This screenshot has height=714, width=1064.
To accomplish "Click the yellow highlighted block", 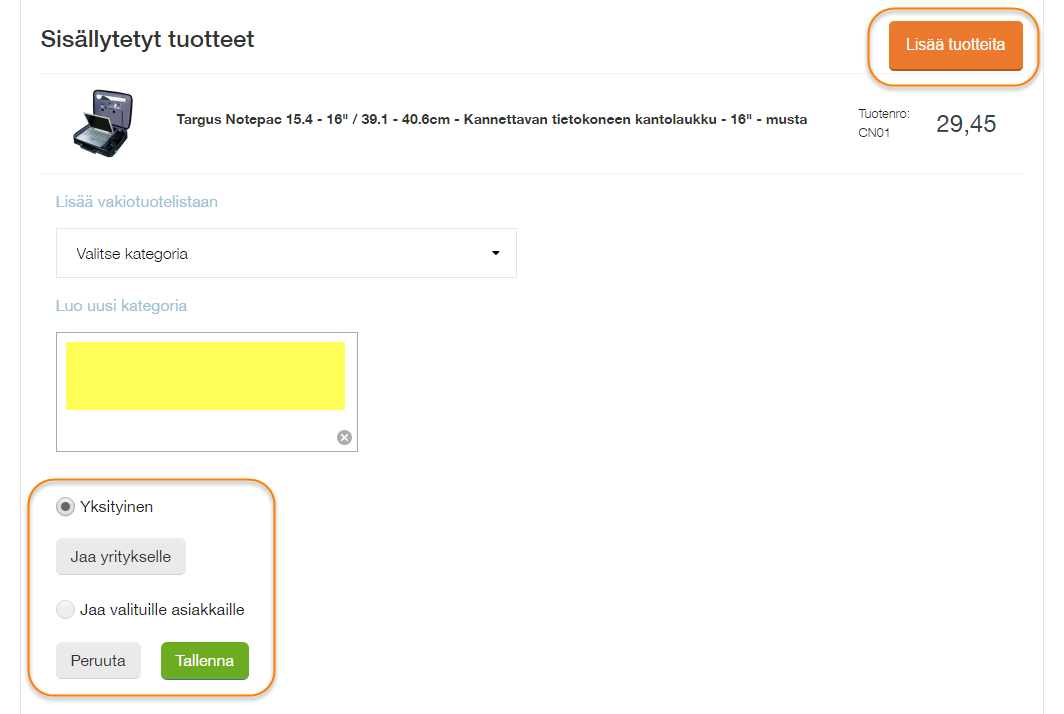I will click(x=205, y=375).
